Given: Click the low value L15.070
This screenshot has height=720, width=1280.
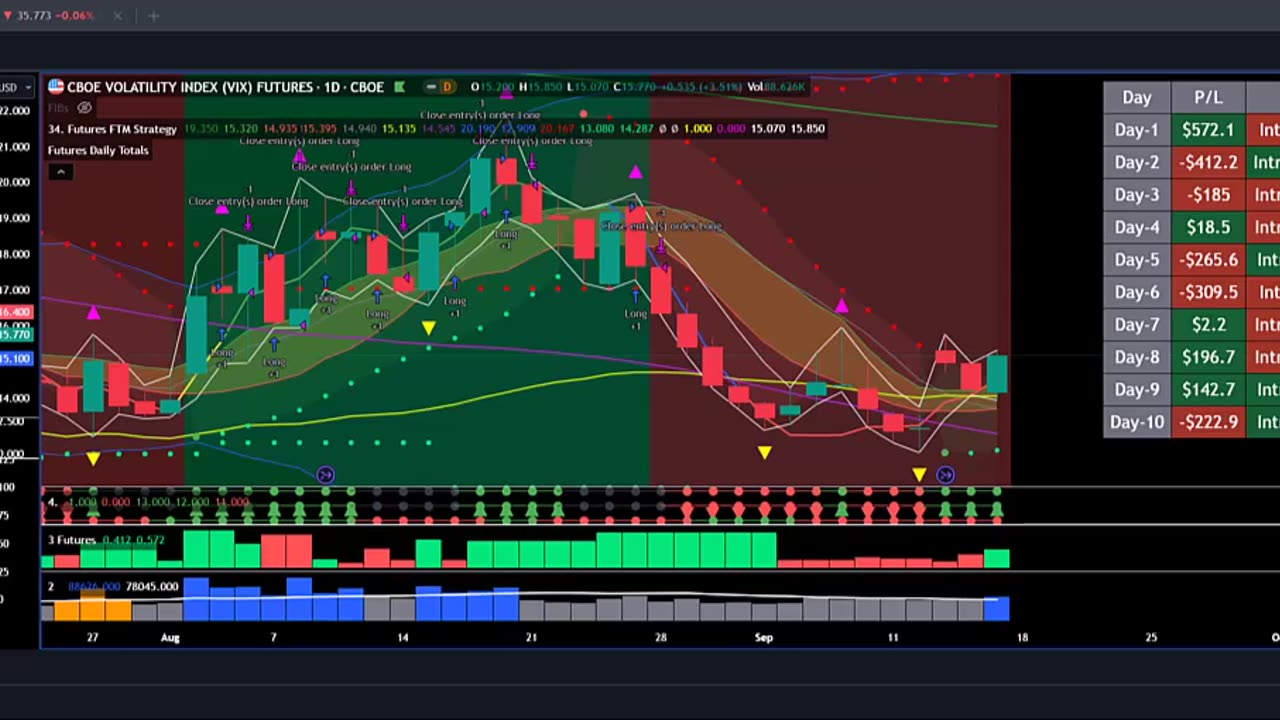Looking at the screenshot, I should tap(587, 87).
